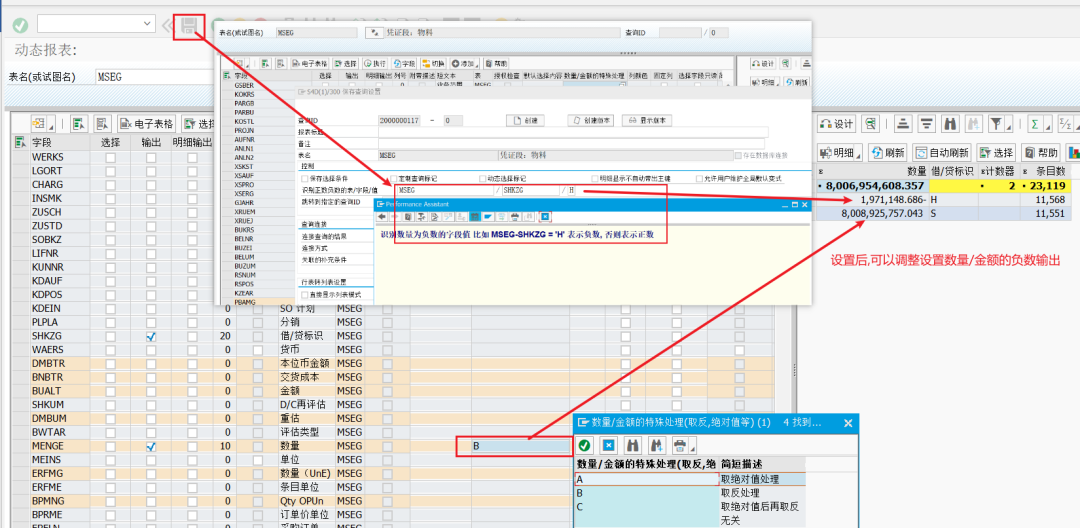1080x528 pixels.
Task: Select the result cell 1,971,148.686-
Action: pyautogui.click(x=873, y=199)
